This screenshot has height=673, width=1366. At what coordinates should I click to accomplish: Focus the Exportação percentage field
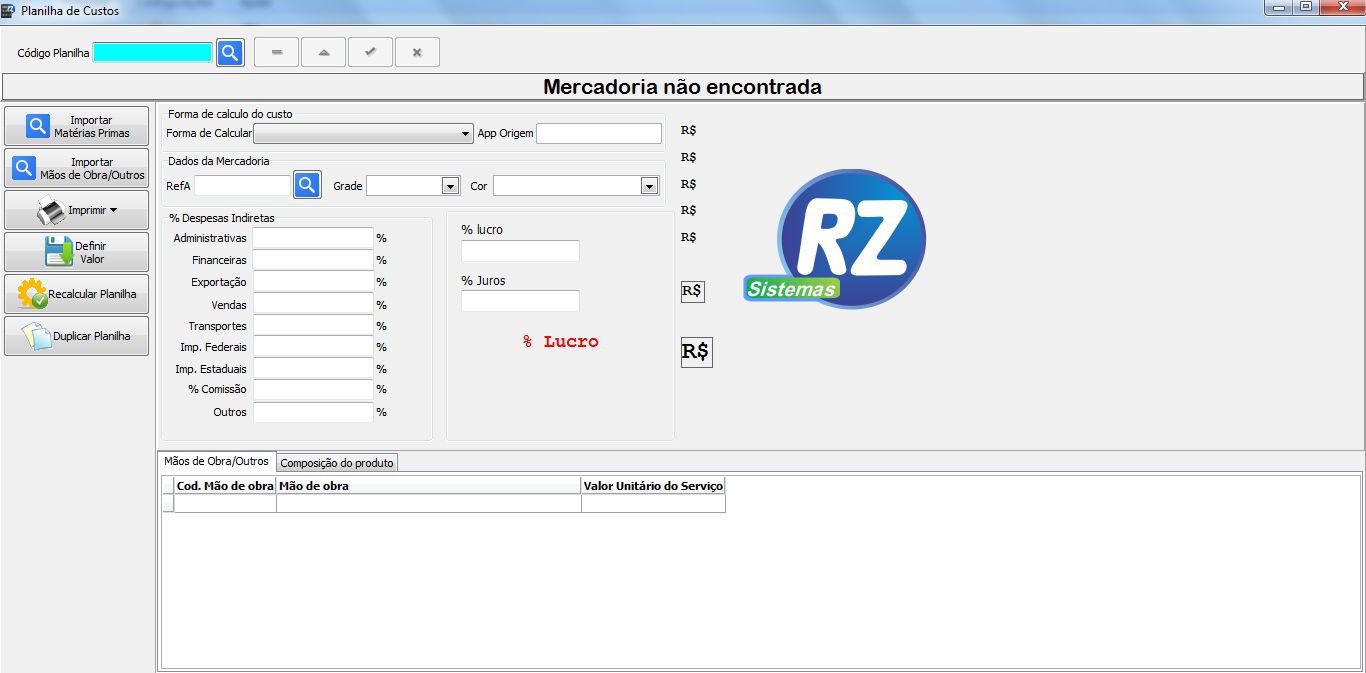(x=313, y=282)
